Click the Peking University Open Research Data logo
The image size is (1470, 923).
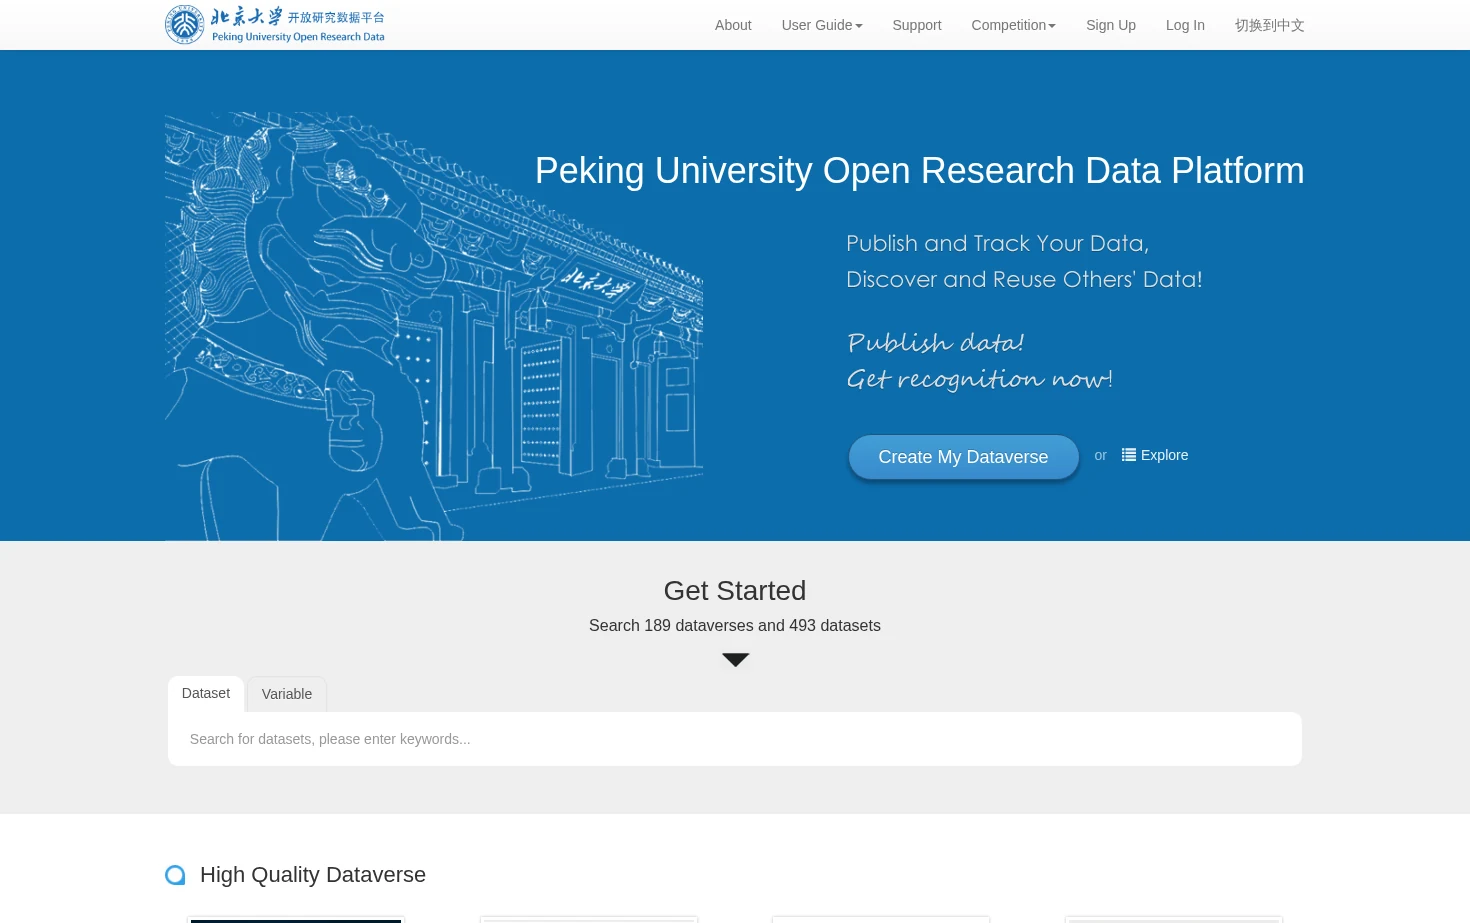point(275,25)
